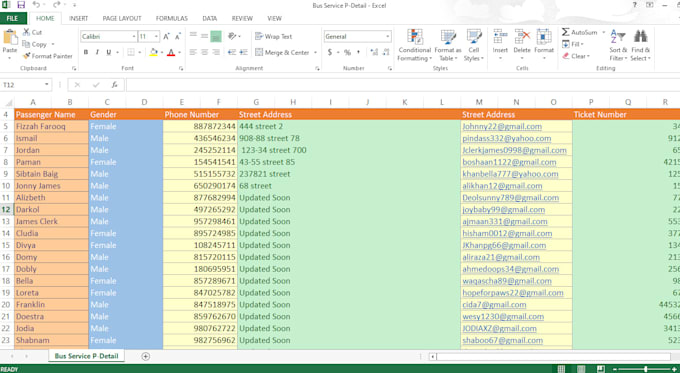Click the Undo arrow icon
680x373 pixels.
[x=36, y=5]
